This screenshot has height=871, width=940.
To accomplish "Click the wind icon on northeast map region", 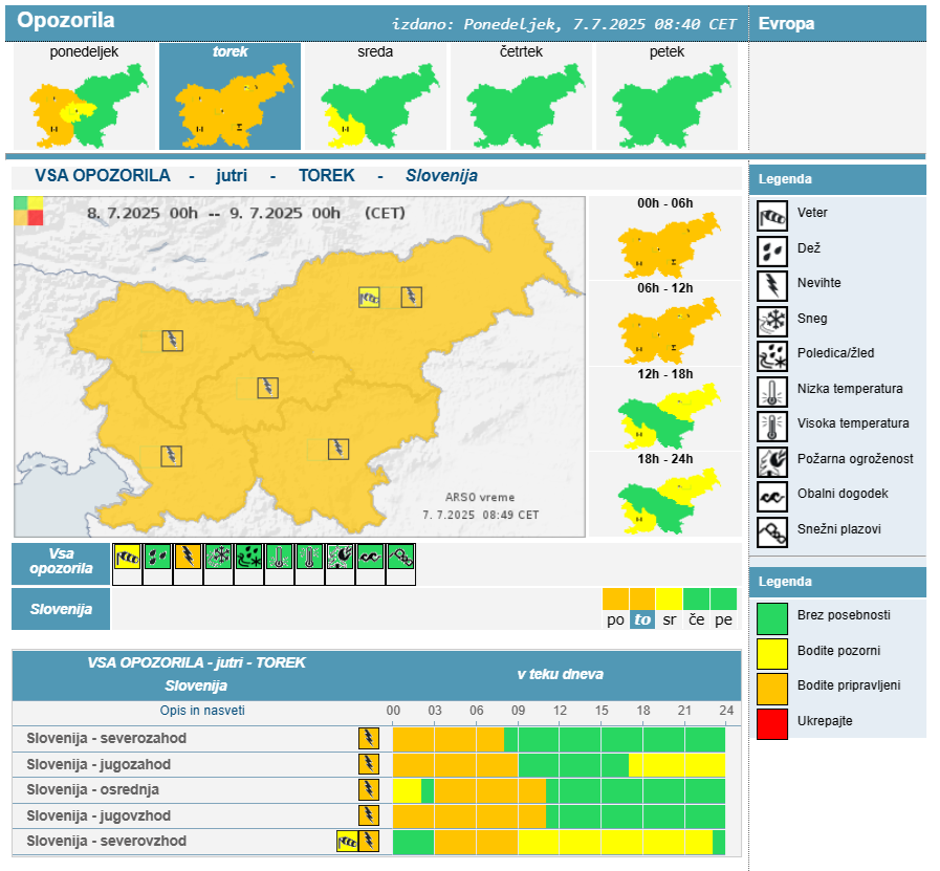I will tap(370, 296).
